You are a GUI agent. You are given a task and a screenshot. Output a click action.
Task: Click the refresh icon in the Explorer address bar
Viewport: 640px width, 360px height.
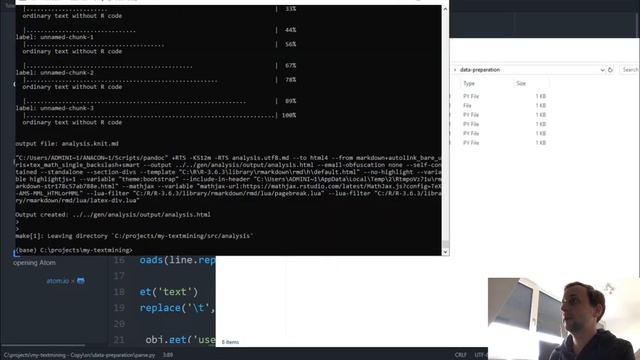610,70
